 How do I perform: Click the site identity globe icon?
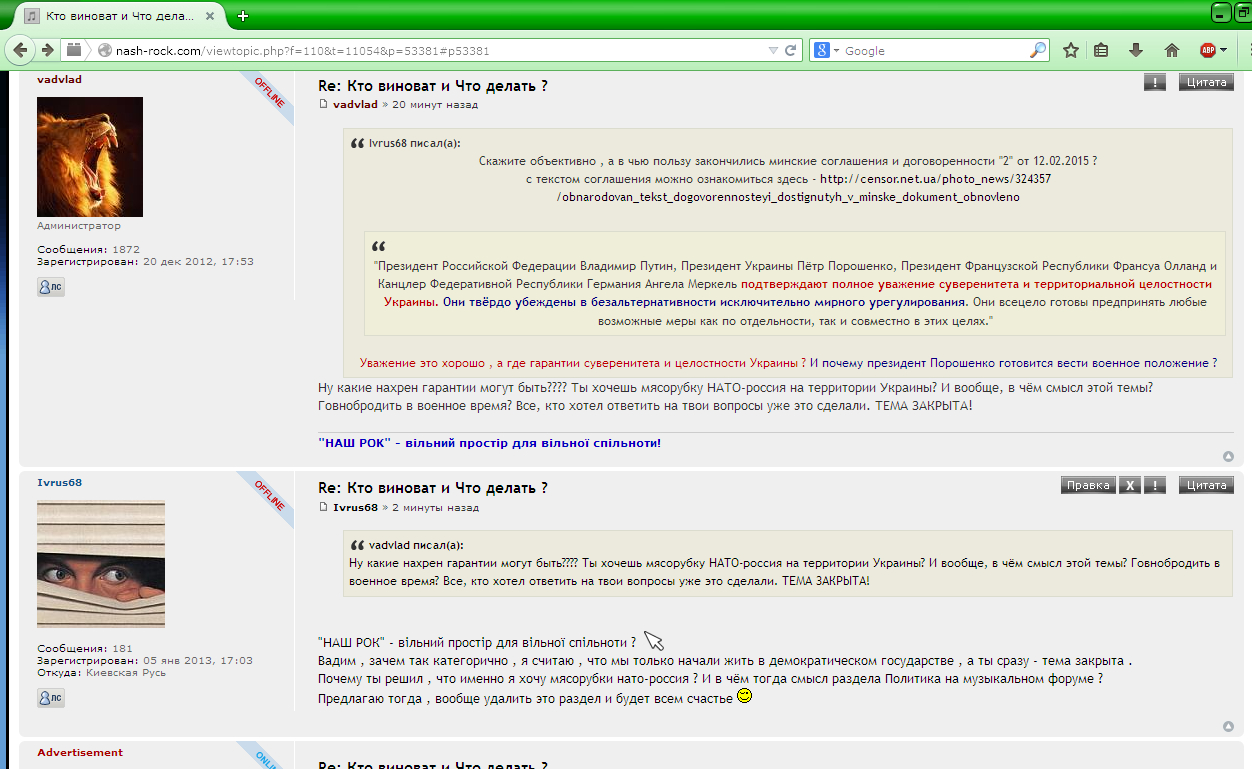[103, 50]
